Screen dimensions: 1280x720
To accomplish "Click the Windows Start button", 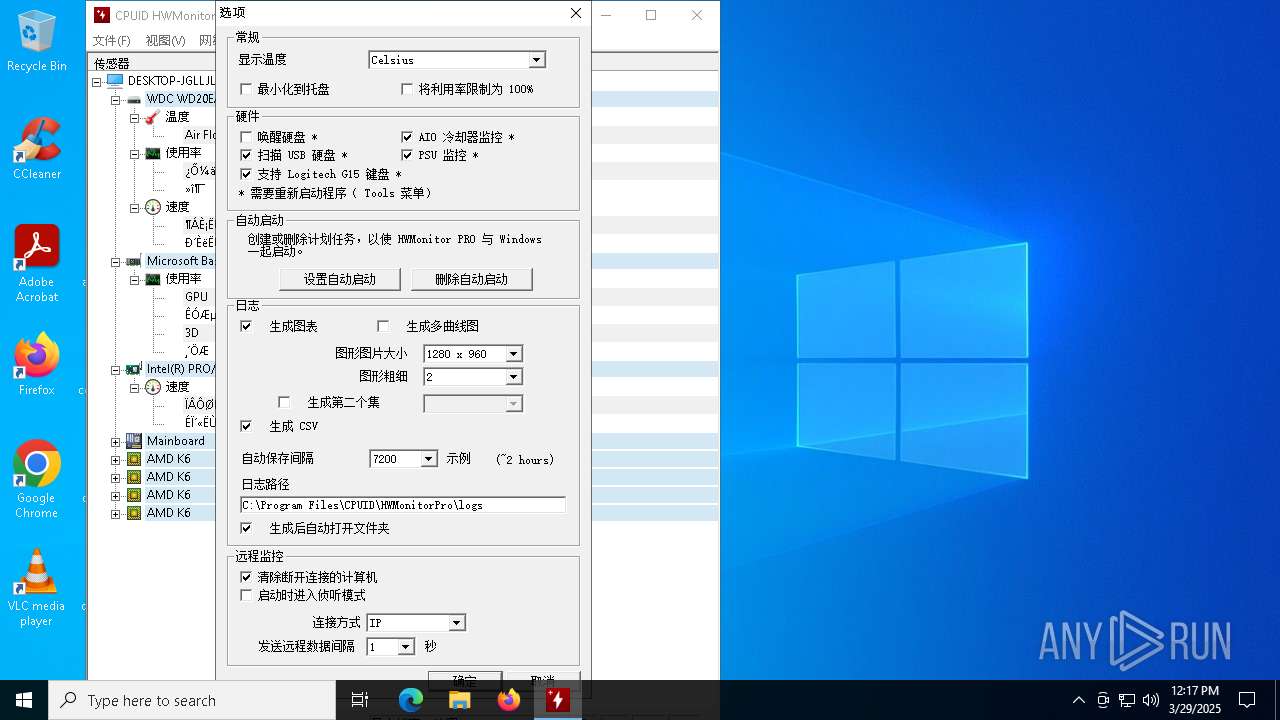I will (x=24, y=700).
